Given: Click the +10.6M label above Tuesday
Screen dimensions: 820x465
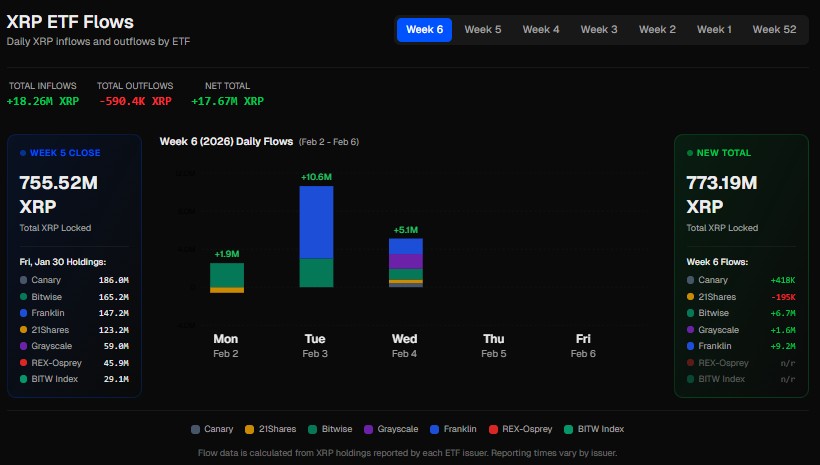Looking at the screenshot, I should point(316,177).
